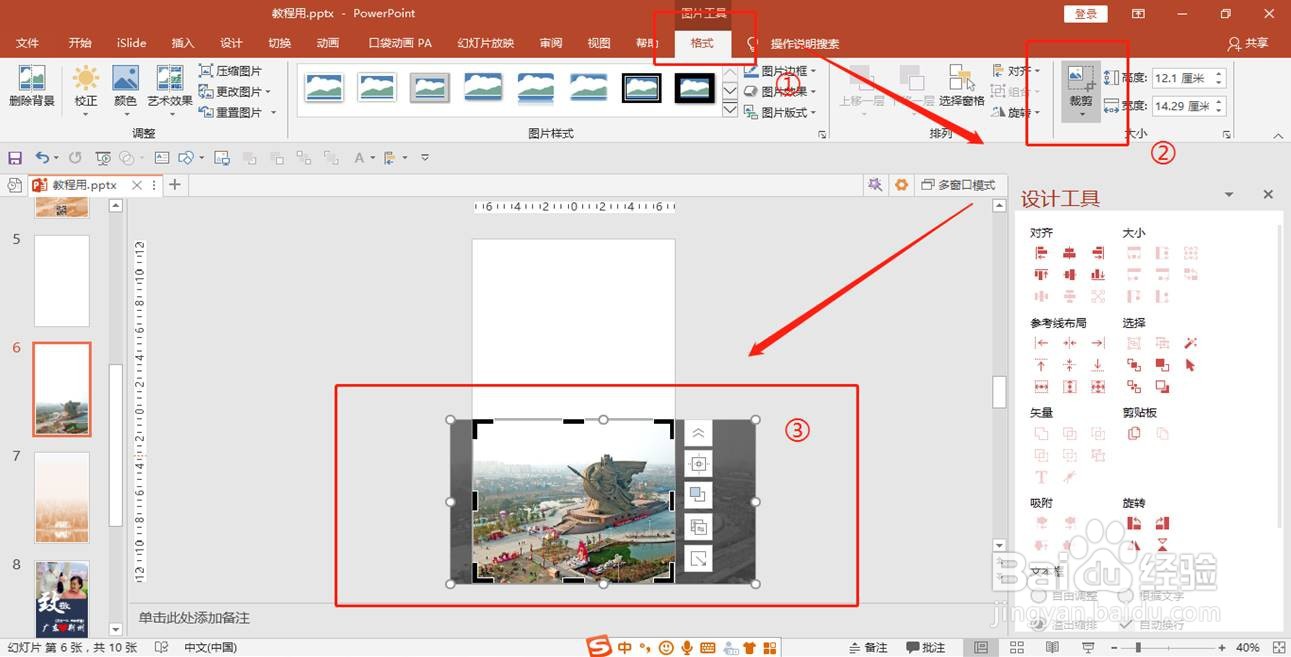Click the arrow pointer selection icon
Viewport: 1291px width, 657px height.
[x=1190, y=365]
